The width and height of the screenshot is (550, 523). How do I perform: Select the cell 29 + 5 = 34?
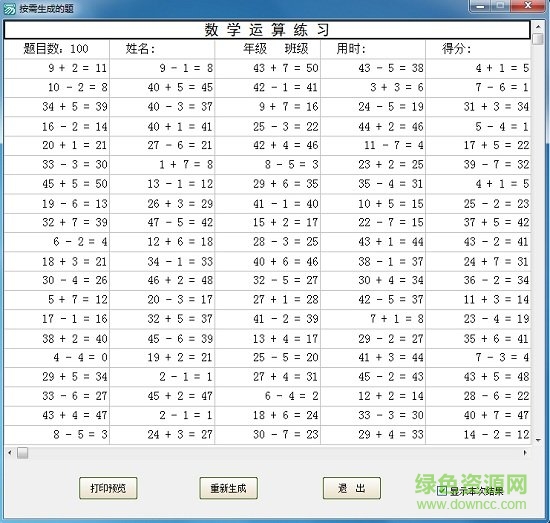[x=56, y=377]
